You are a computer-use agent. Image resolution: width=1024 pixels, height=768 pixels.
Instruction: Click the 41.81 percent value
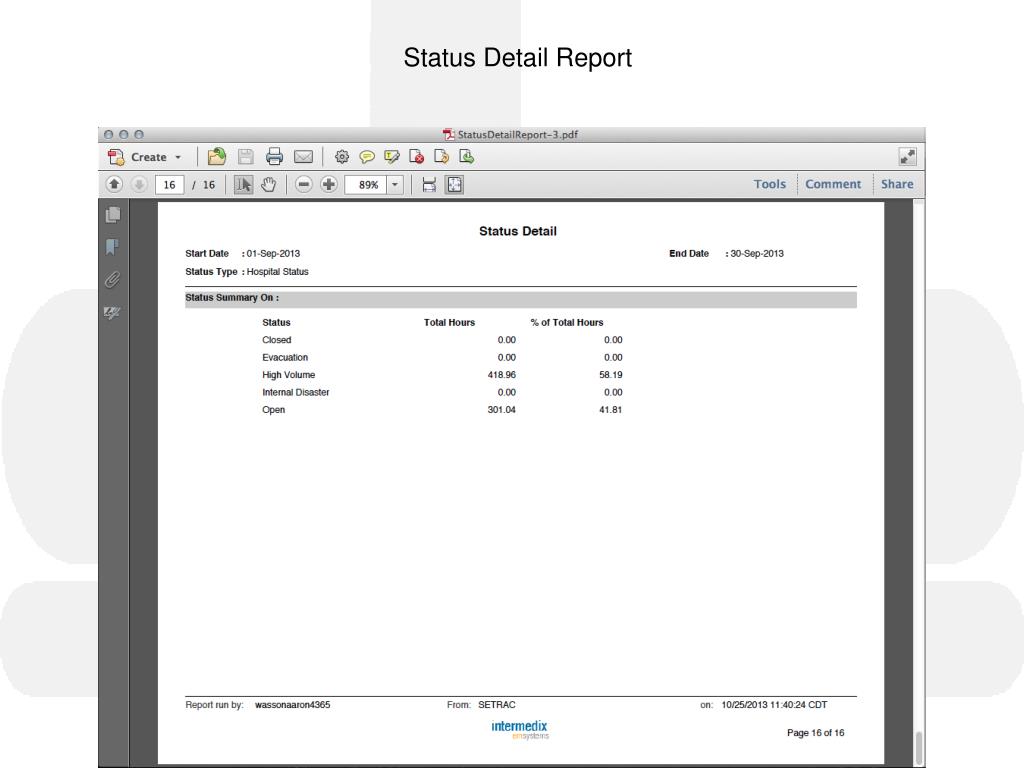tap(611, 410)
